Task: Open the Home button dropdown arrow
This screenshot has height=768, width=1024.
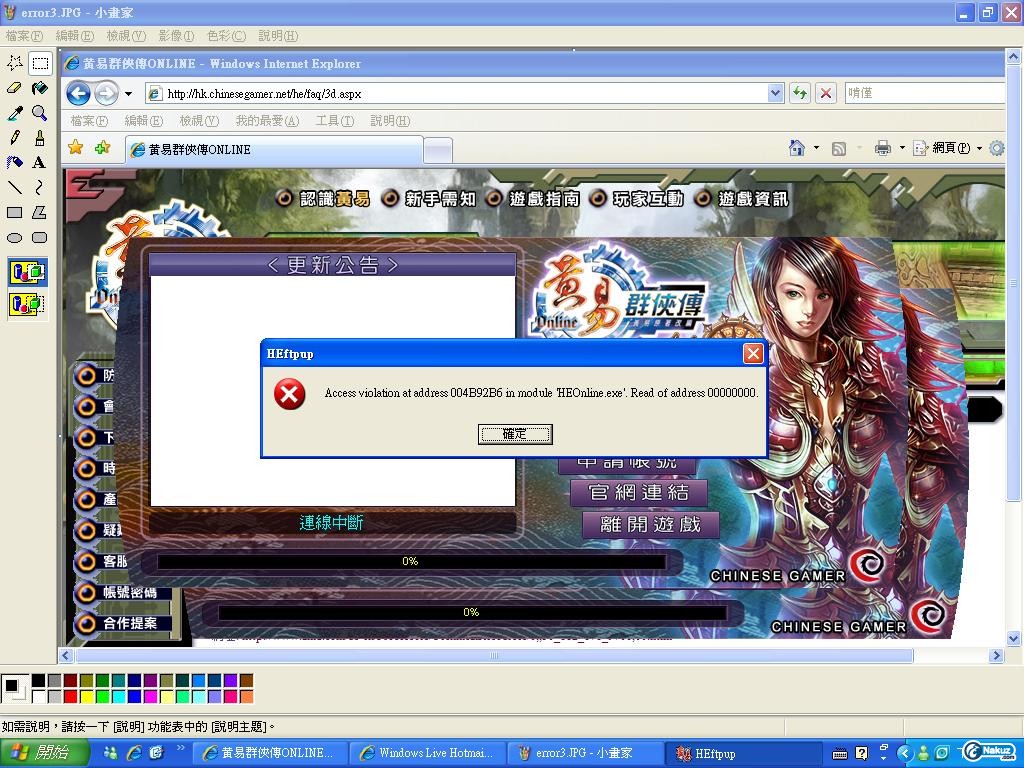Action: 816,148
